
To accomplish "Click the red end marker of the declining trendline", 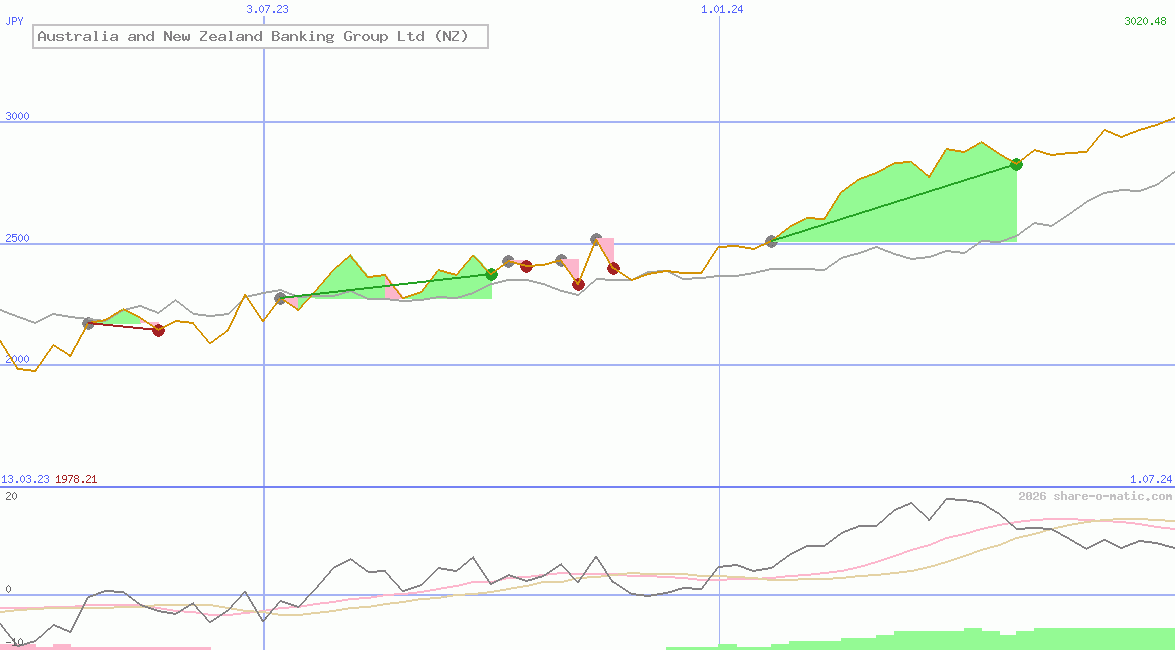I will [x=157, y=330].
